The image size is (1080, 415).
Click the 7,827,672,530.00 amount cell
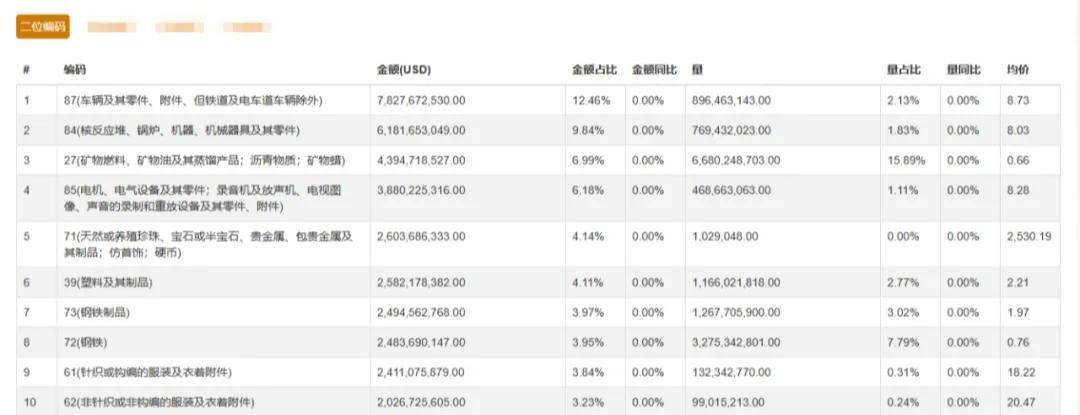421,101
